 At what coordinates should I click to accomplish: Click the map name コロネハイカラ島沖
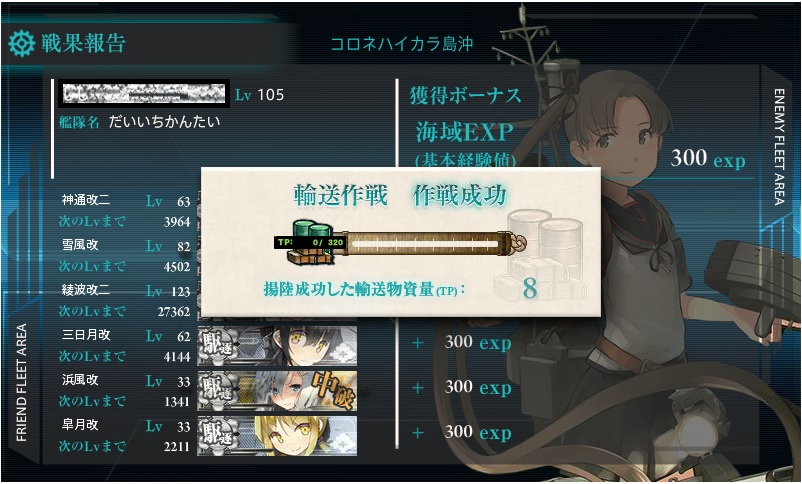click(x=402, y=44)
